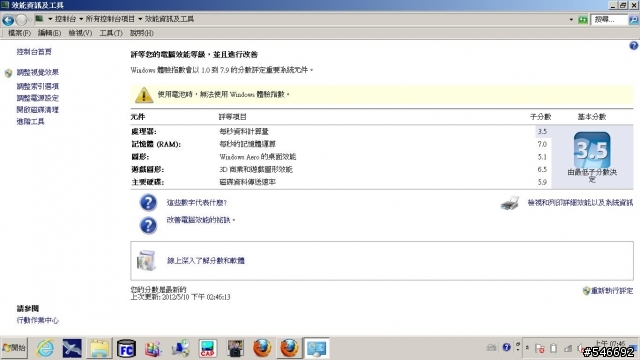Click the help icon beside 這些數字代表什麼
Screen dimensions: 640x360
pos(148,202)
